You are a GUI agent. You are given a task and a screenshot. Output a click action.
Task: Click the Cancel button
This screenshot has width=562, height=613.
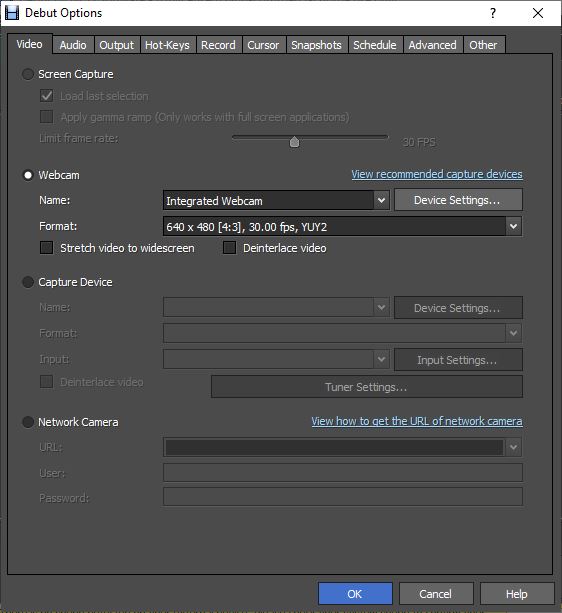(x=436, y=594)
